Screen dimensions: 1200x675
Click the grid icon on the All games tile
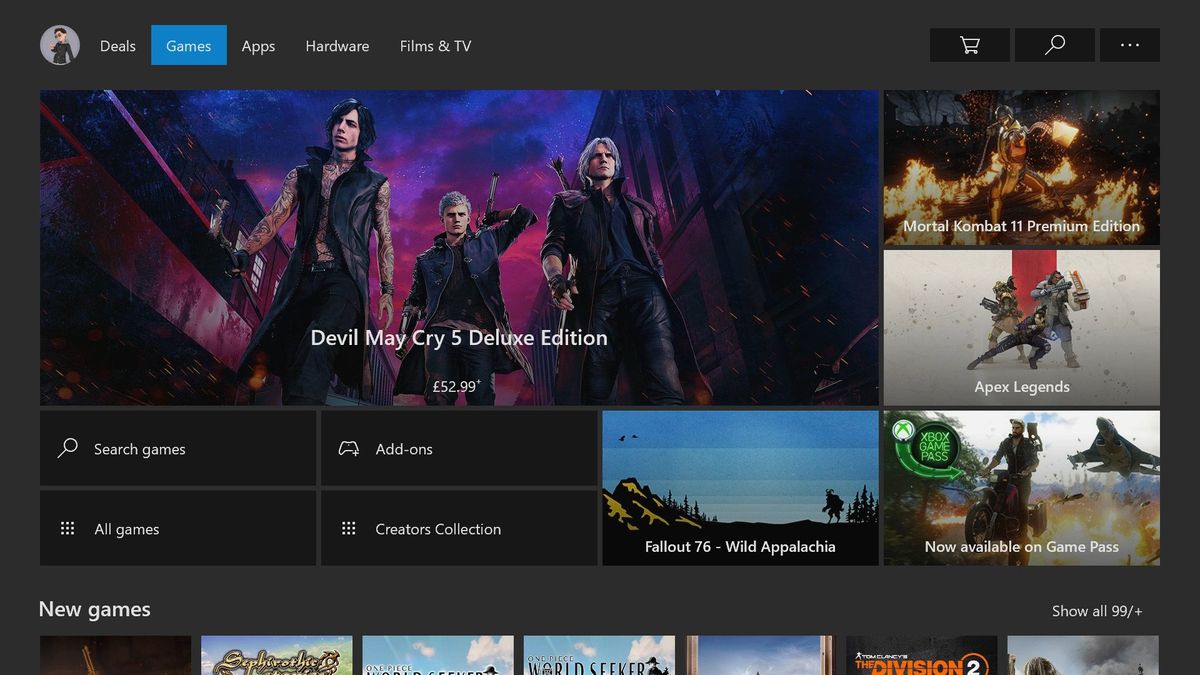[67, 528]
